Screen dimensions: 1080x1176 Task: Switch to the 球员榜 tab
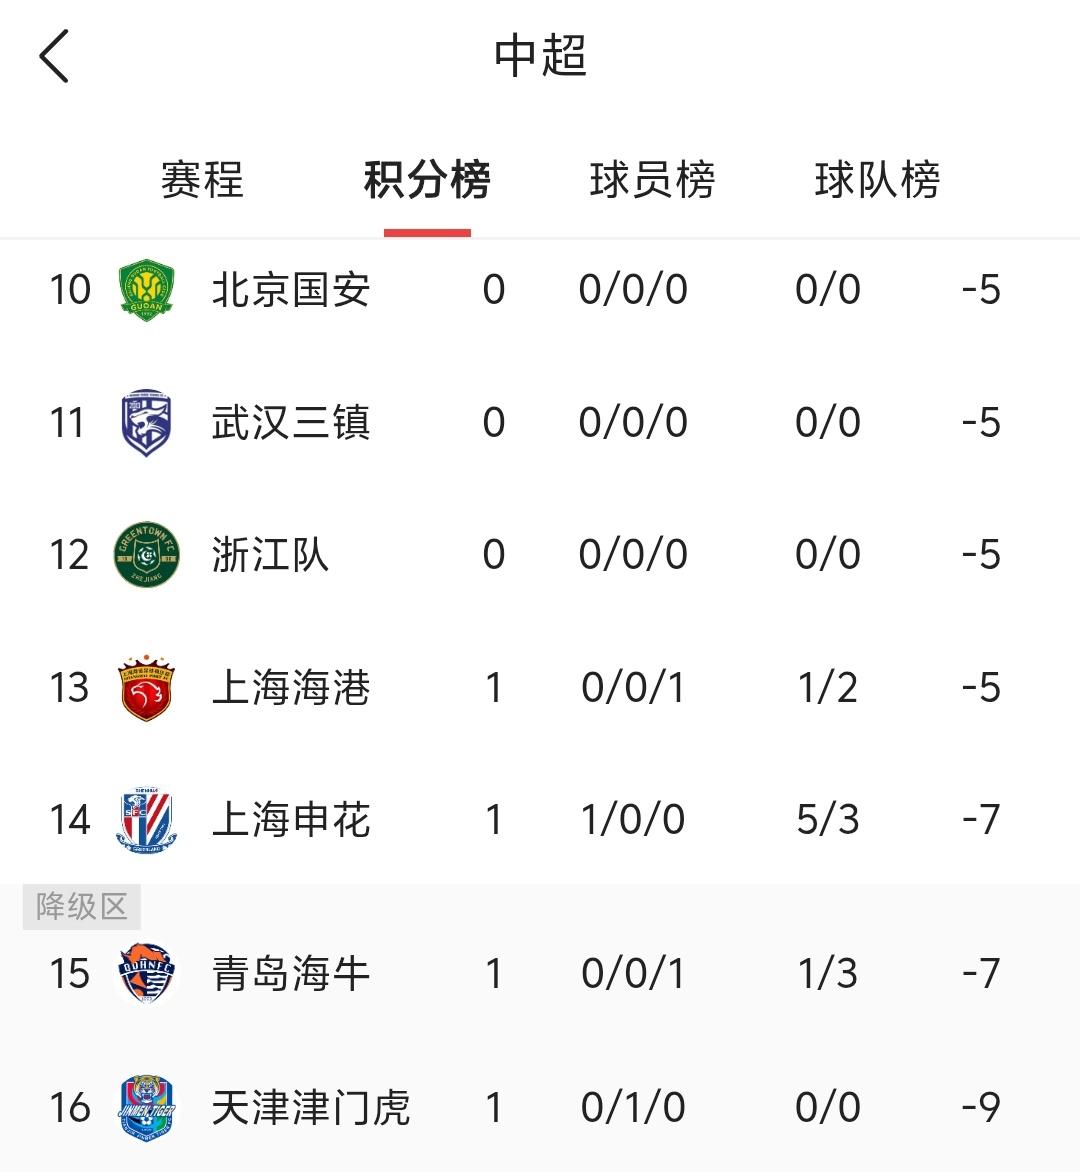pyautogui.click(x=652, y=180)
